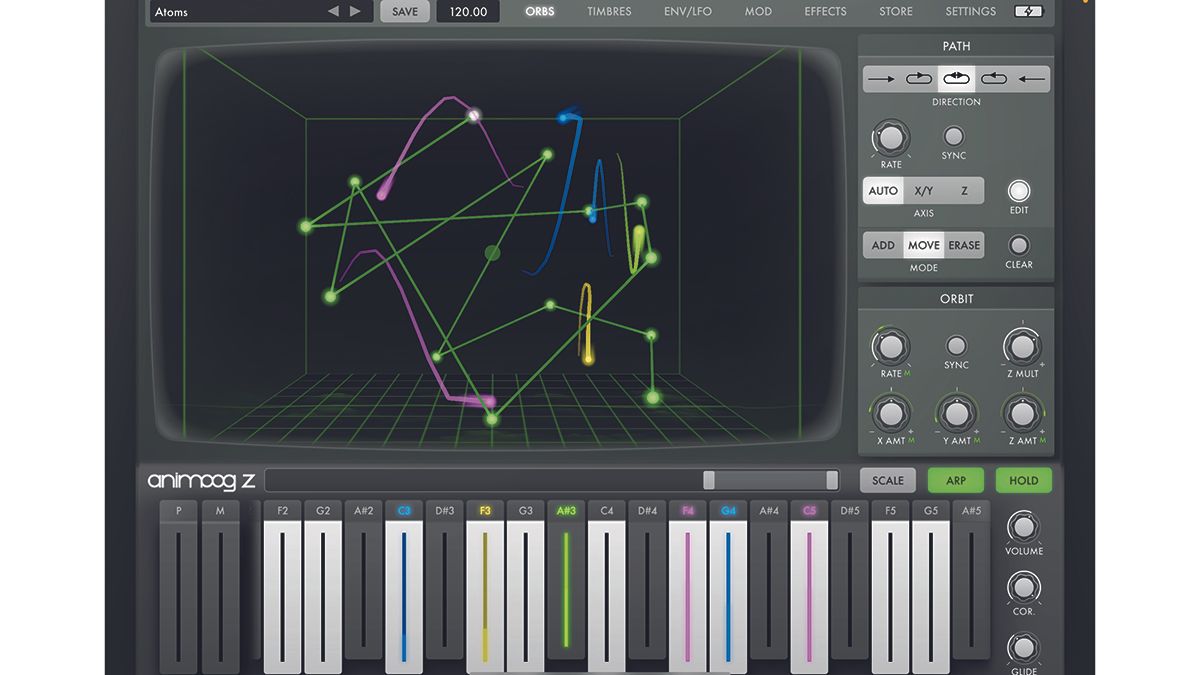Select the forward loop direction icon
This screenshot has width=1200, height=675.
point(919,78)
